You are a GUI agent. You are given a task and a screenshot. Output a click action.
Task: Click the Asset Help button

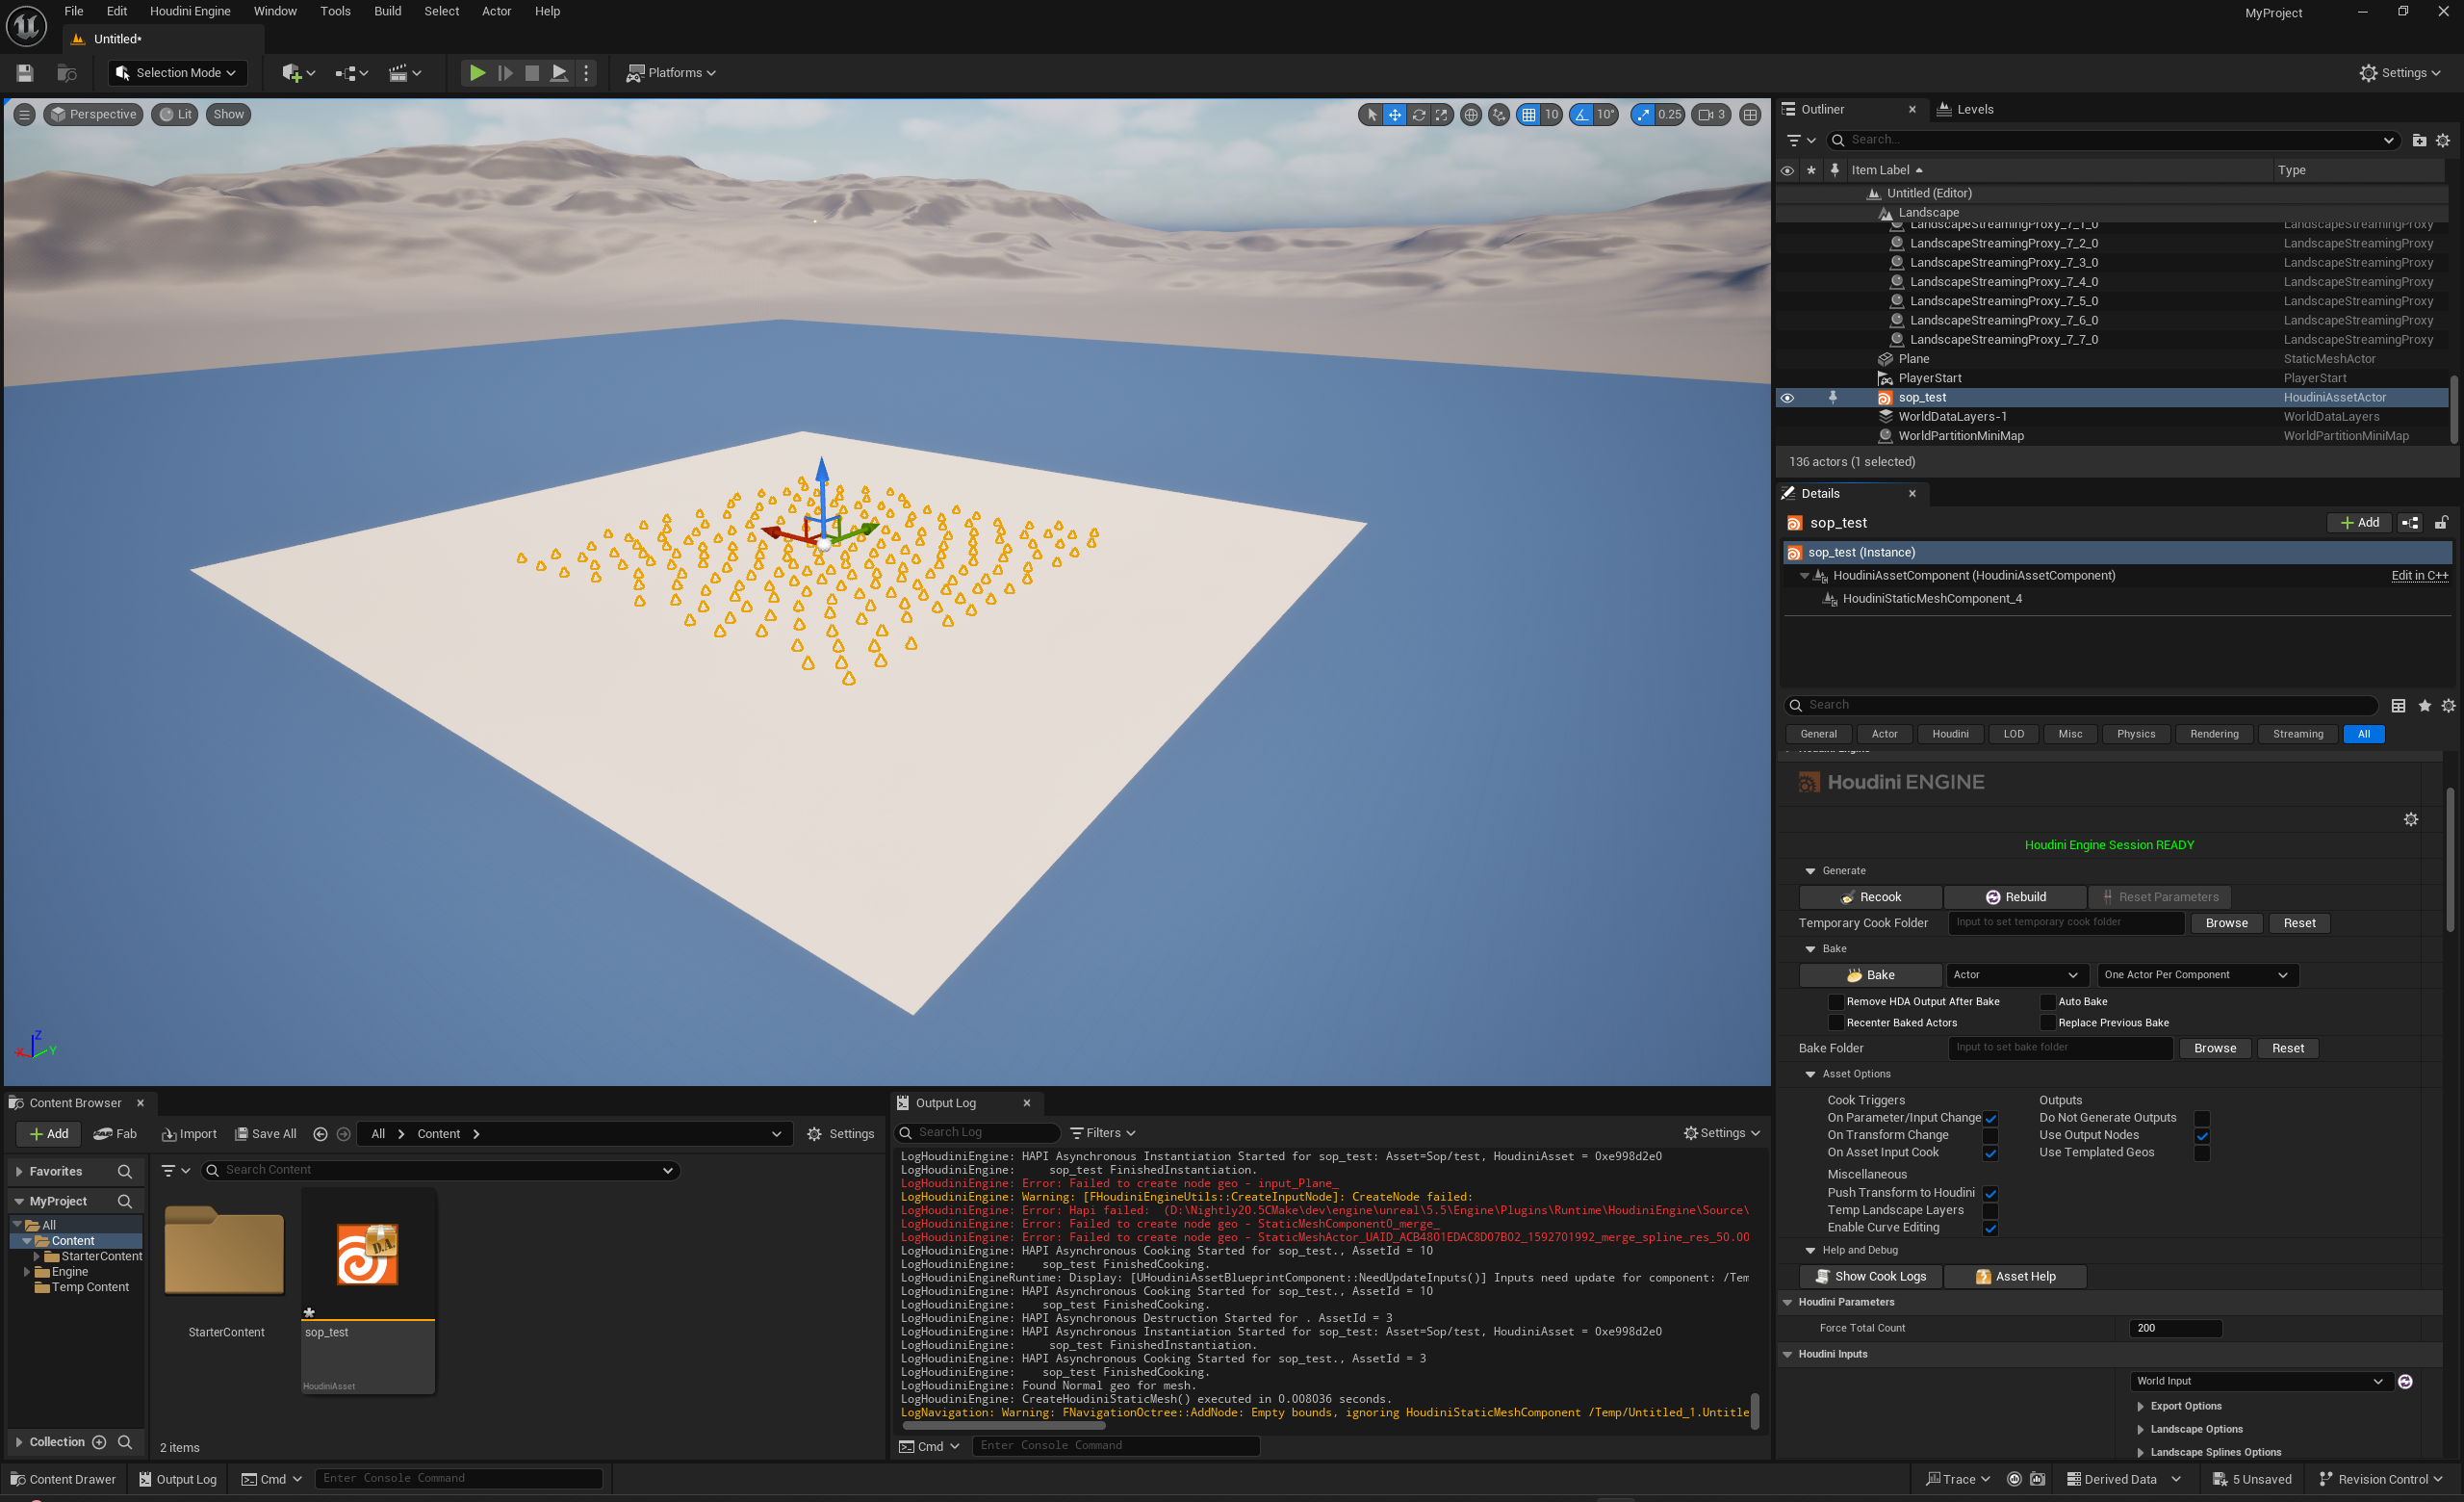pyautogui.click(x=2015, y=1278)
